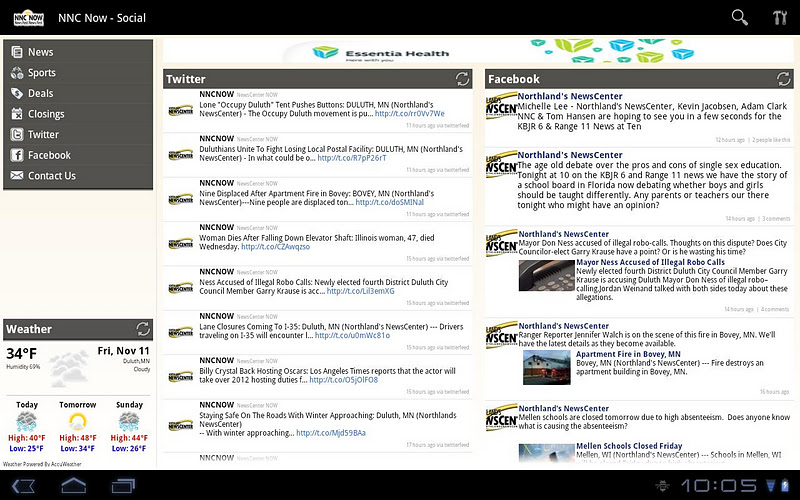The width and height of the screenshot is (800, 500).
Task: Open link http://t.co/rr0Vv7We
Action: pyautogui.click(x=410, y=114)
